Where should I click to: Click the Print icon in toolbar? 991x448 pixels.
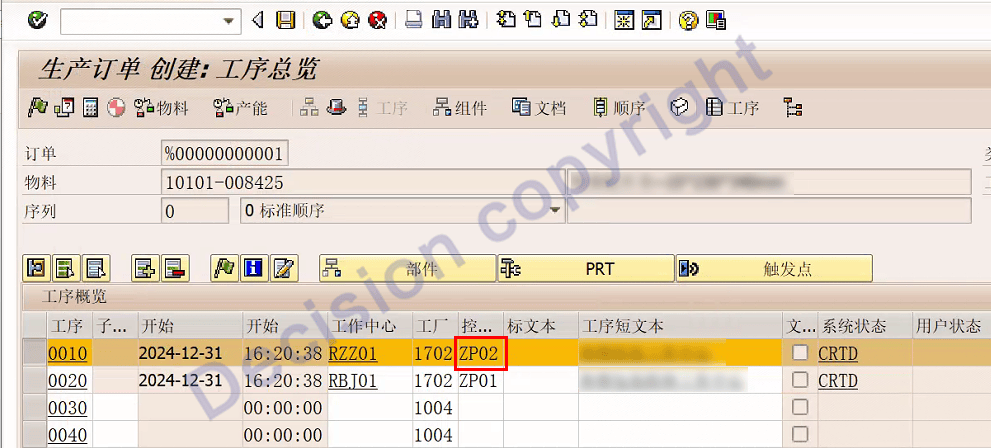413,20
